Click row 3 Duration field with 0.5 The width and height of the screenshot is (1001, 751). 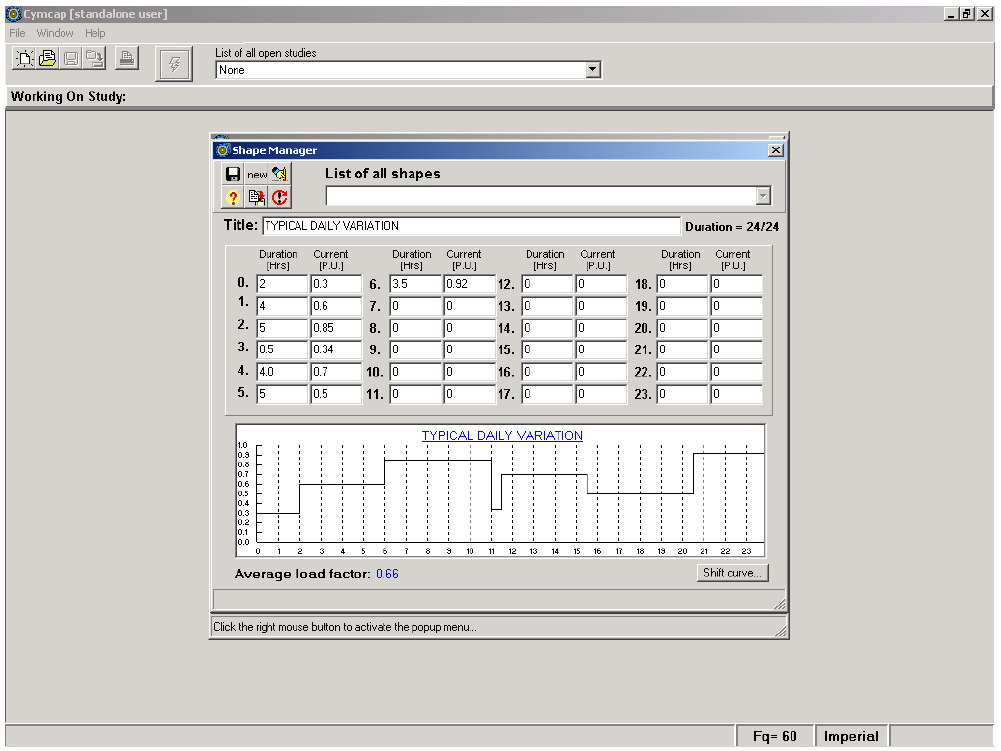coord(282,350)
